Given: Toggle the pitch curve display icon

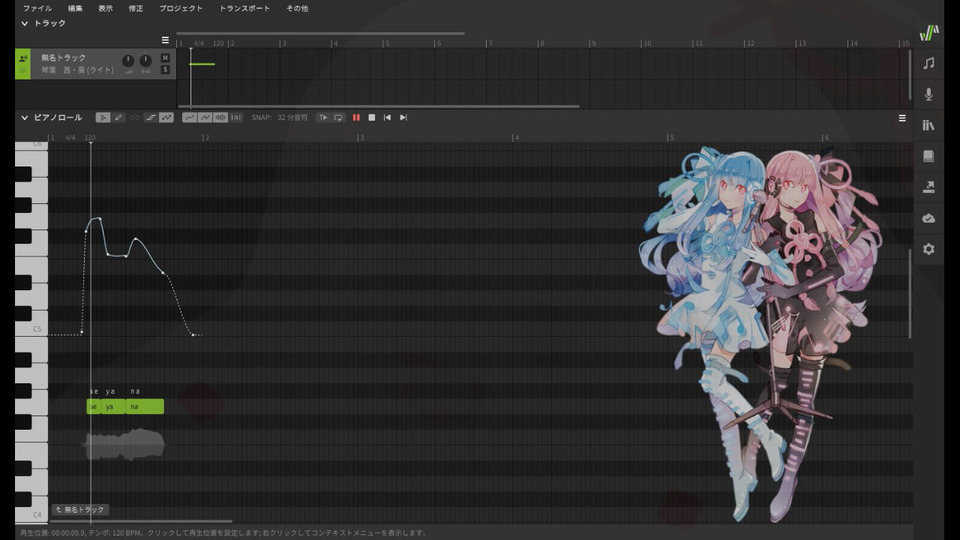Looking at the screenshot, I should coord(167,118).
